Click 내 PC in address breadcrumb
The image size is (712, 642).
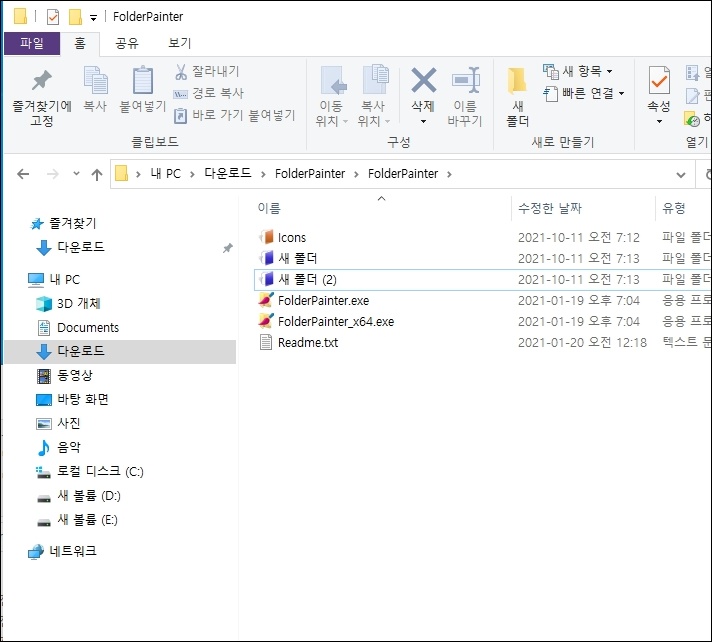coord(166,174)
